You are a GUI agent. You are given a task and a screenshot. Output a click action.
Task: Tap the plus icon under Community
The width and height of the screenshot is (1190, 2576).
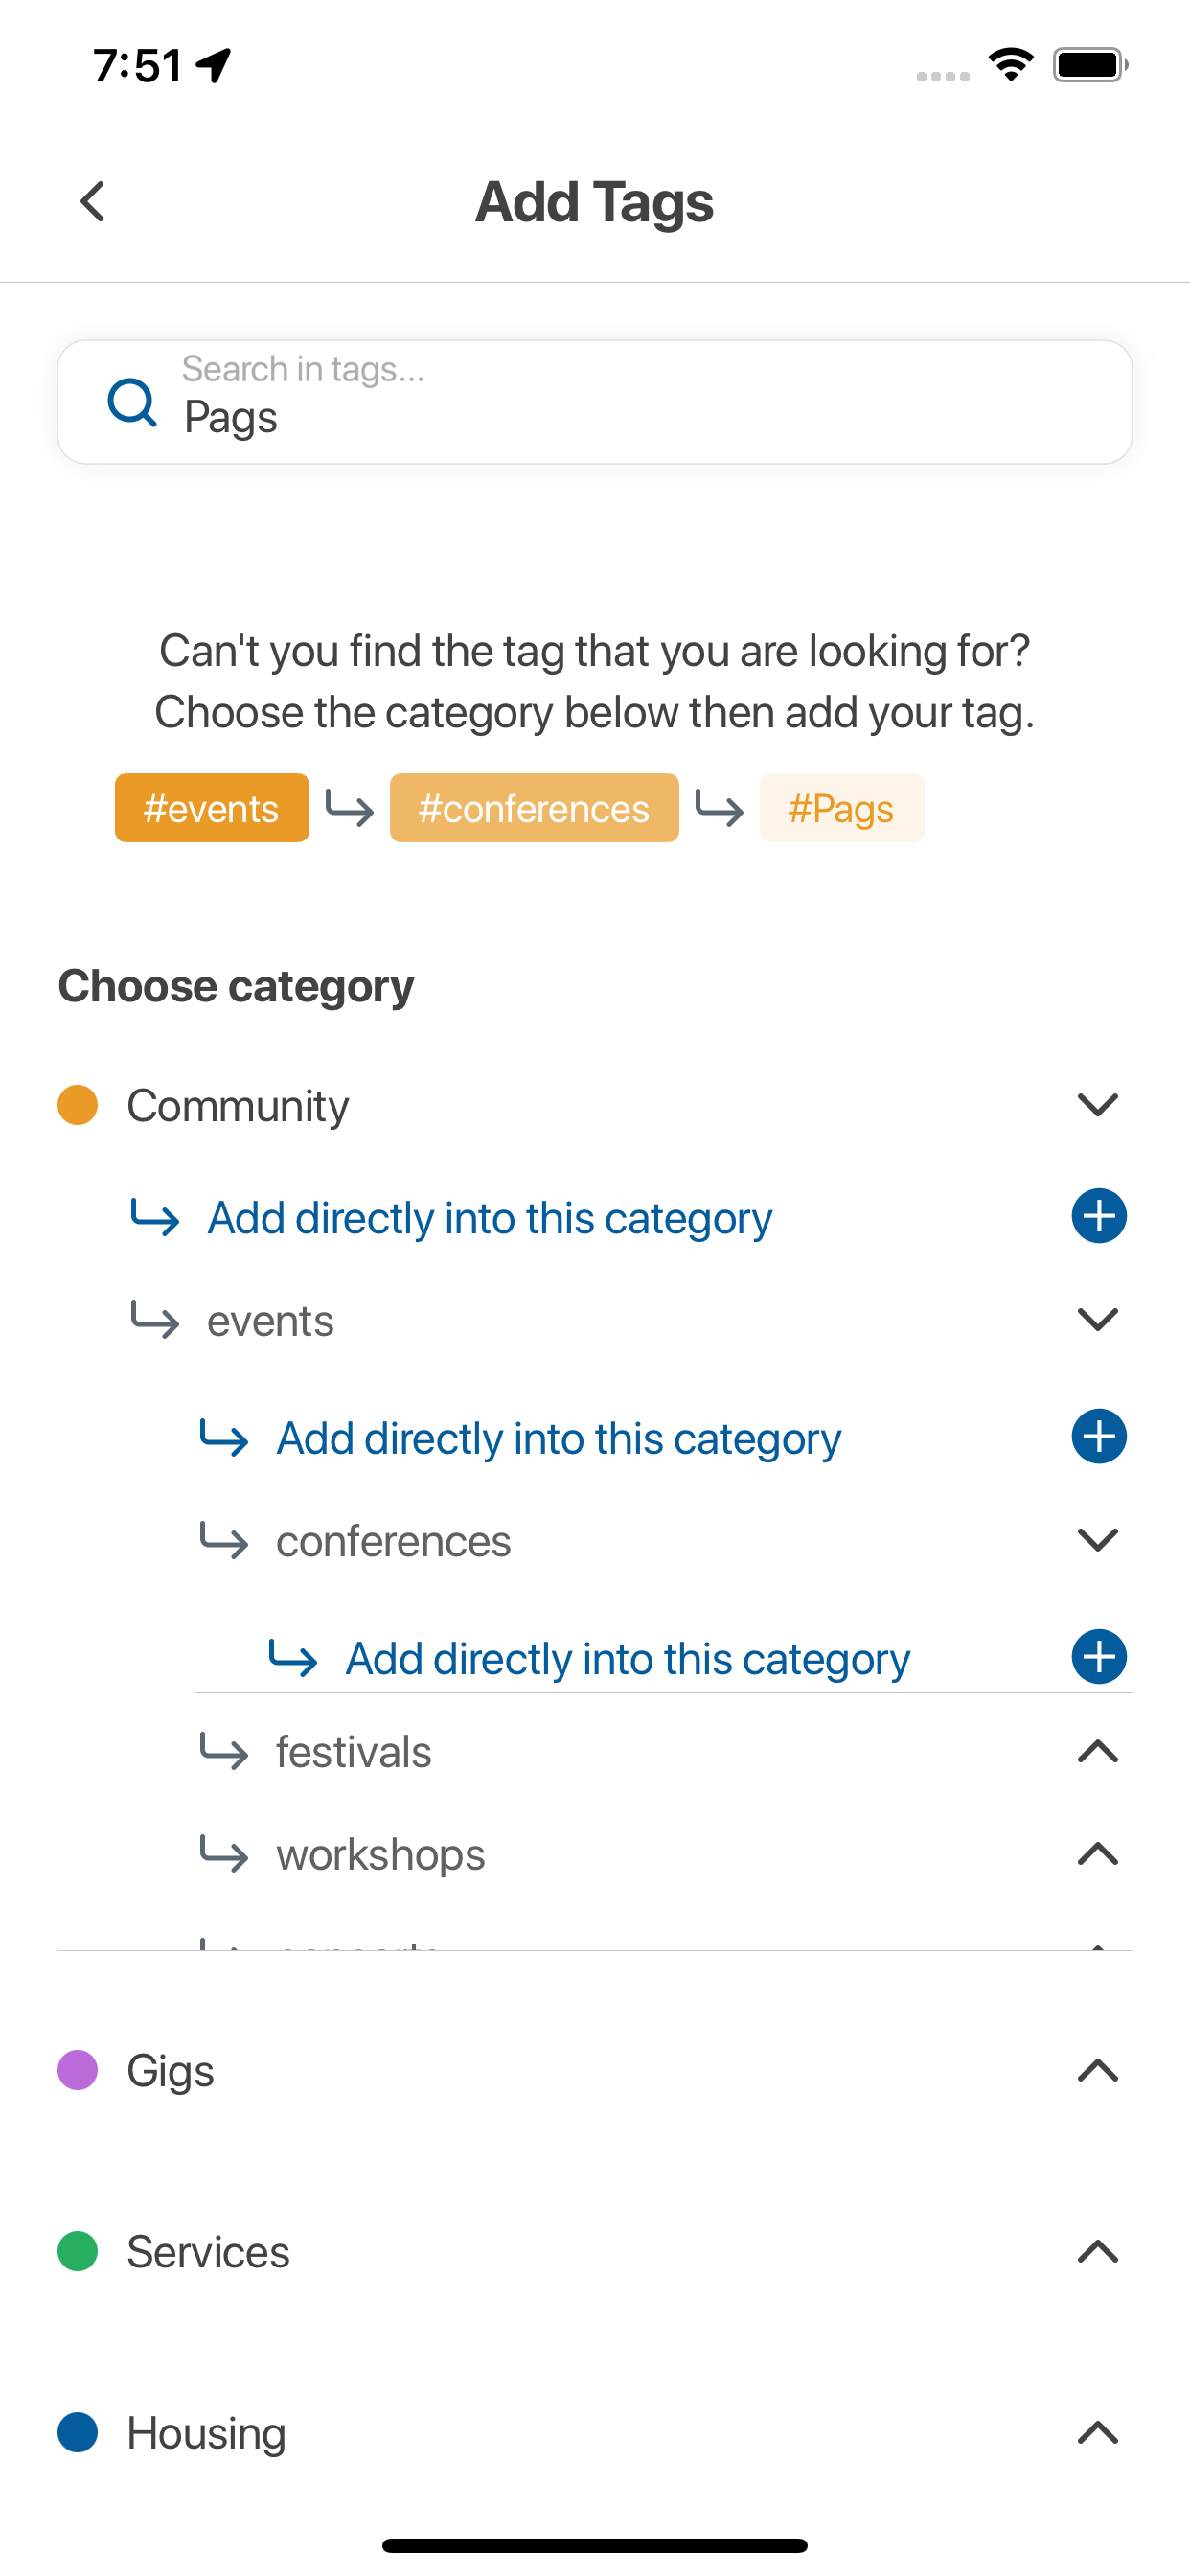[x=1099, y=1216]
